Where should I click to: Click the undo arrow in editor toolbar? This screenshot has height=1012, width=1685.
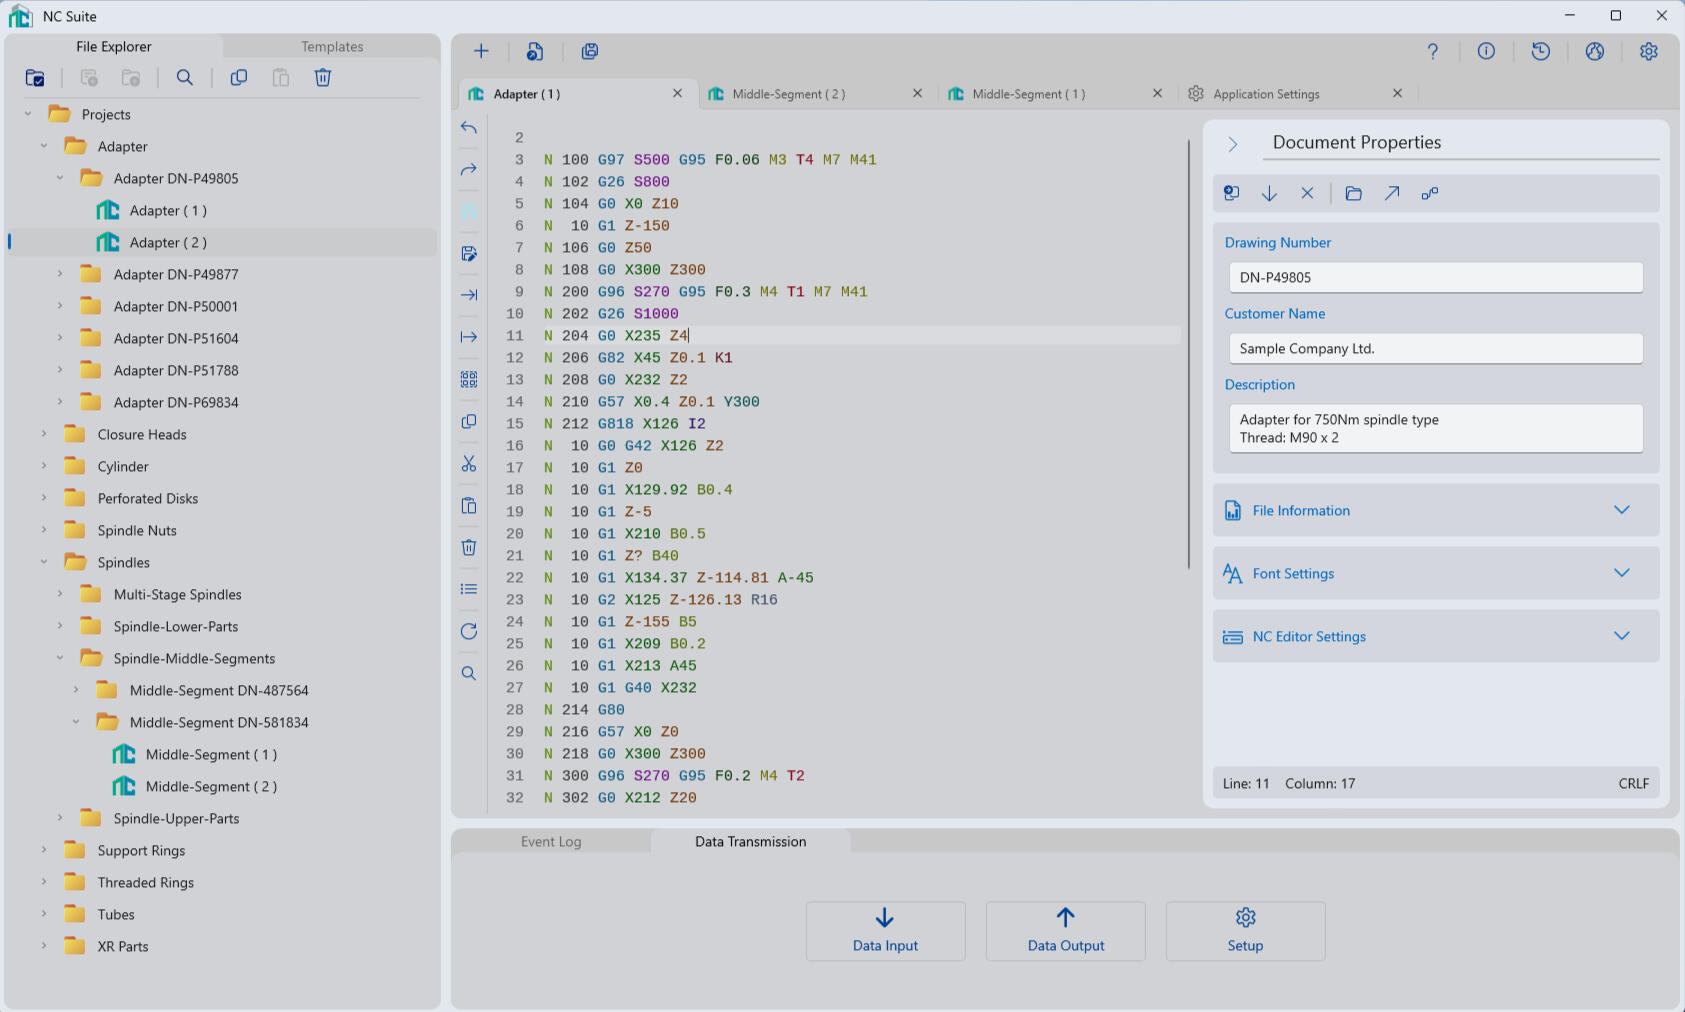pos(469,128)
